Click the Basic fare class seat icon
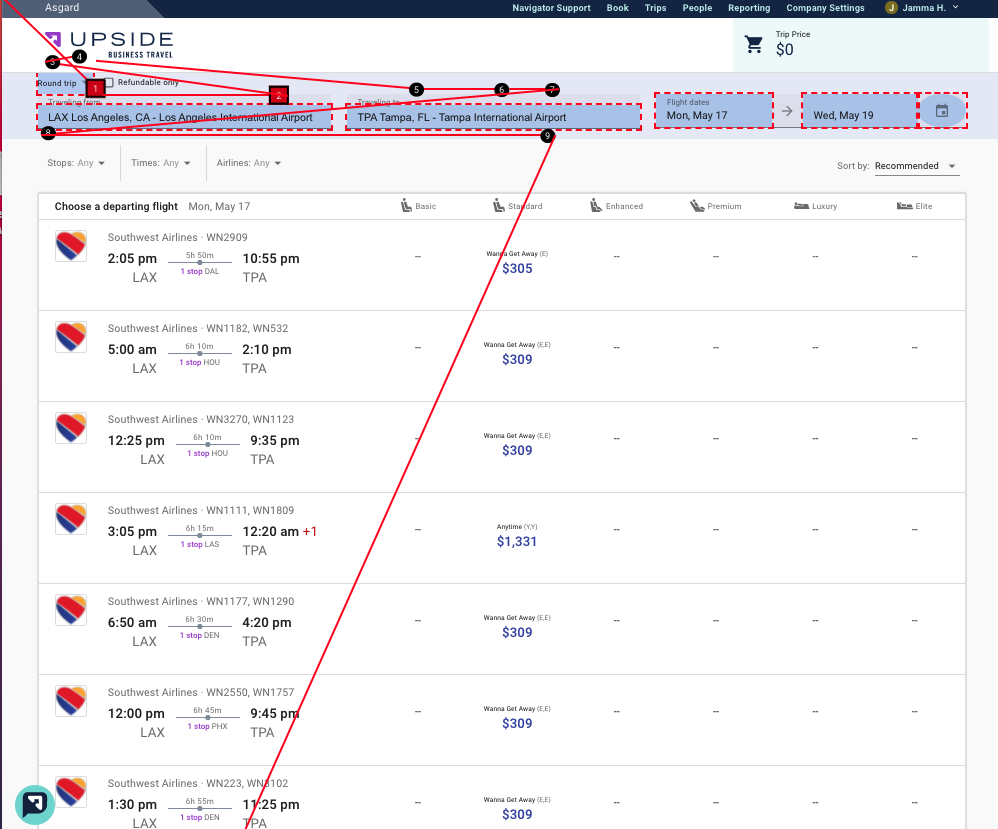The width and height of the screenshot is (998, 829). (x=406, y=206)
